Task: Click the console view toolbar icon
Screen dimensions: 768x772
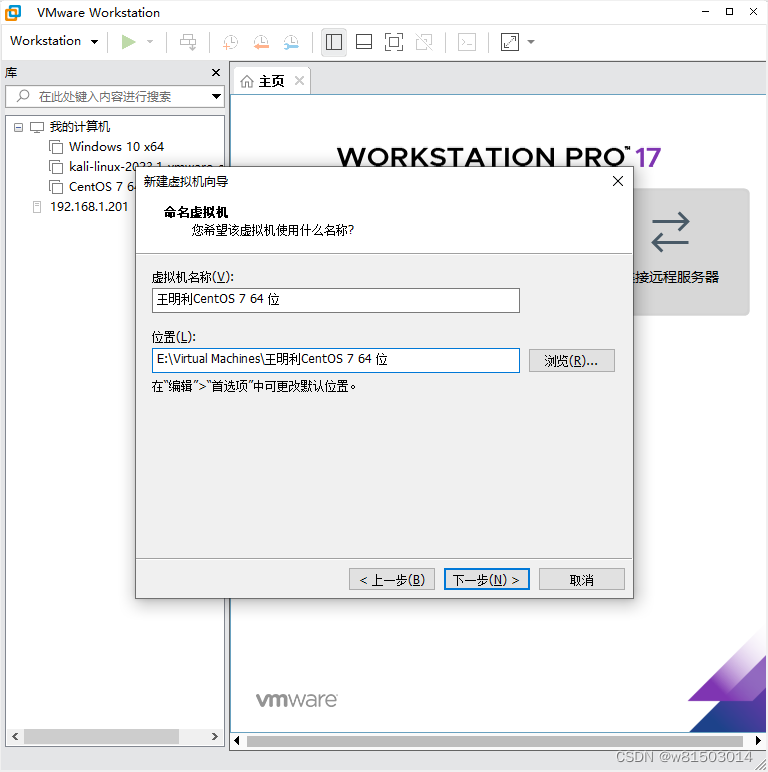Action: point(467,42)
